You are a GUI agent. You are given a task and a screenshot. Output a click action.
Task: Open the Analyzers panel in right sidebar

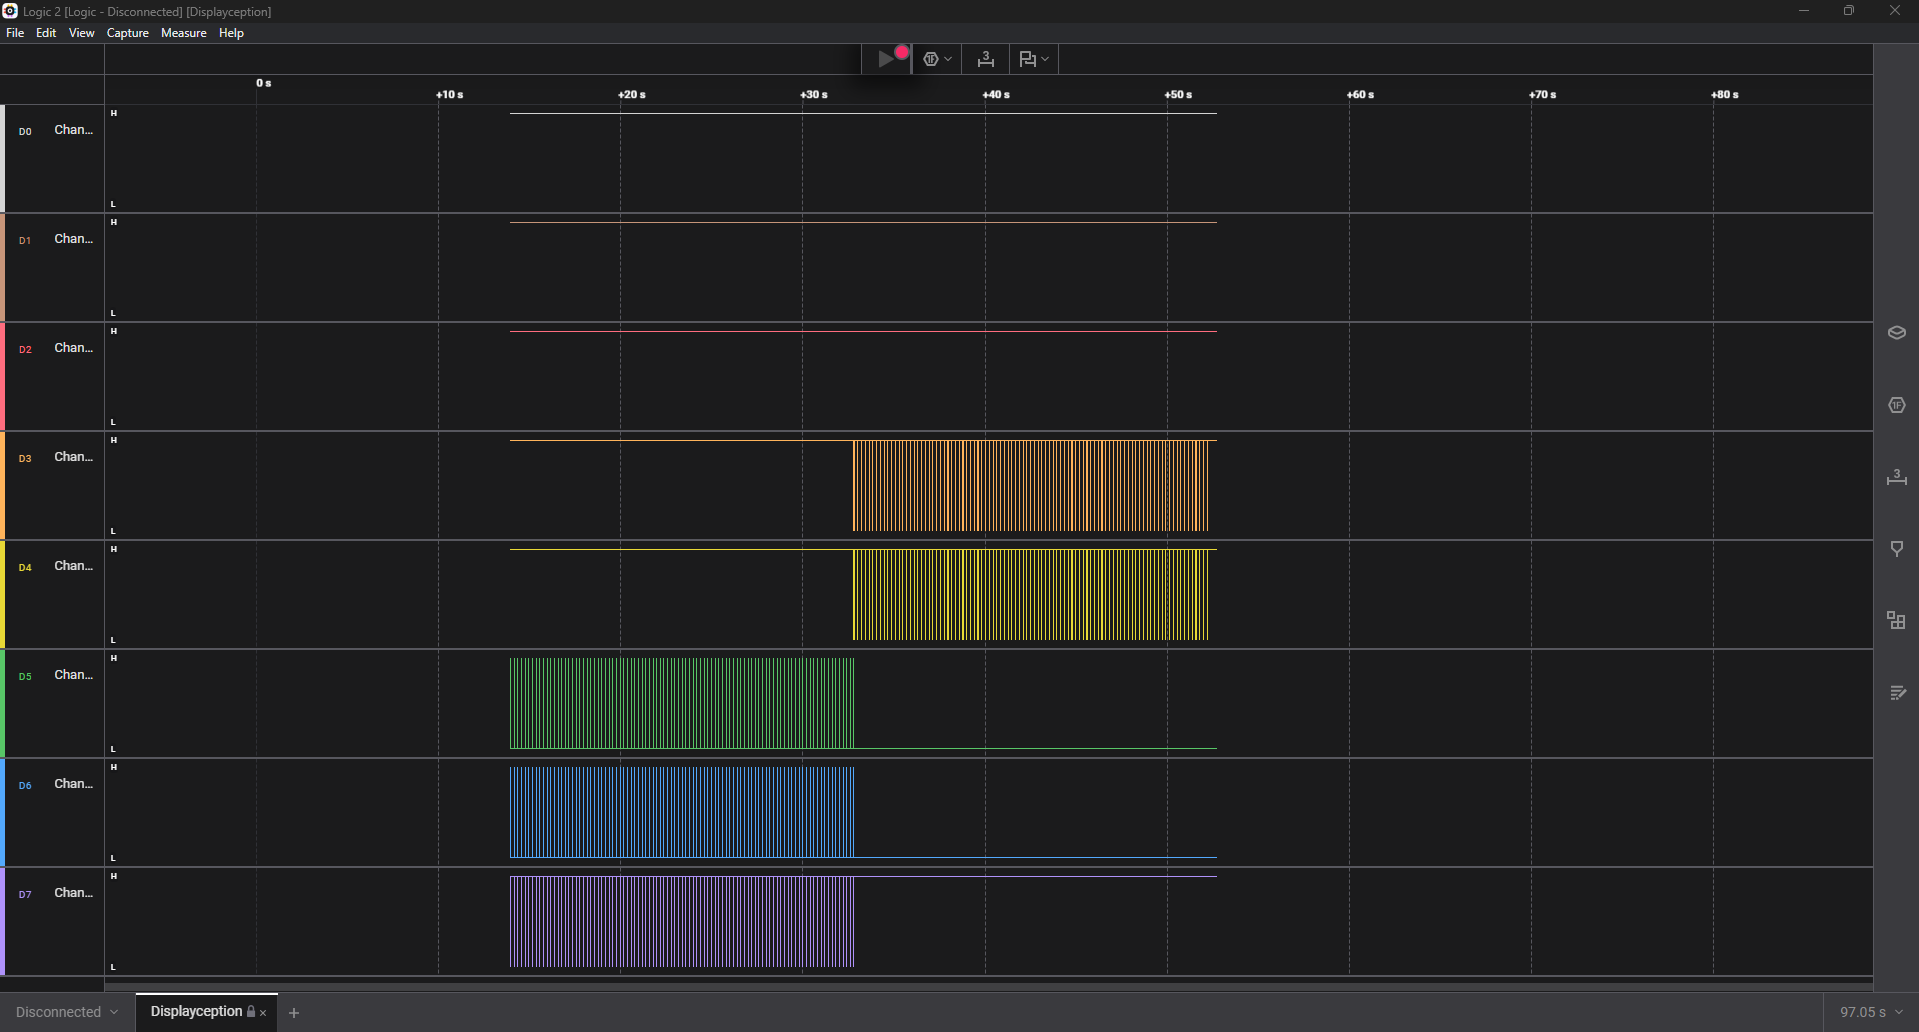[1896, 405]
